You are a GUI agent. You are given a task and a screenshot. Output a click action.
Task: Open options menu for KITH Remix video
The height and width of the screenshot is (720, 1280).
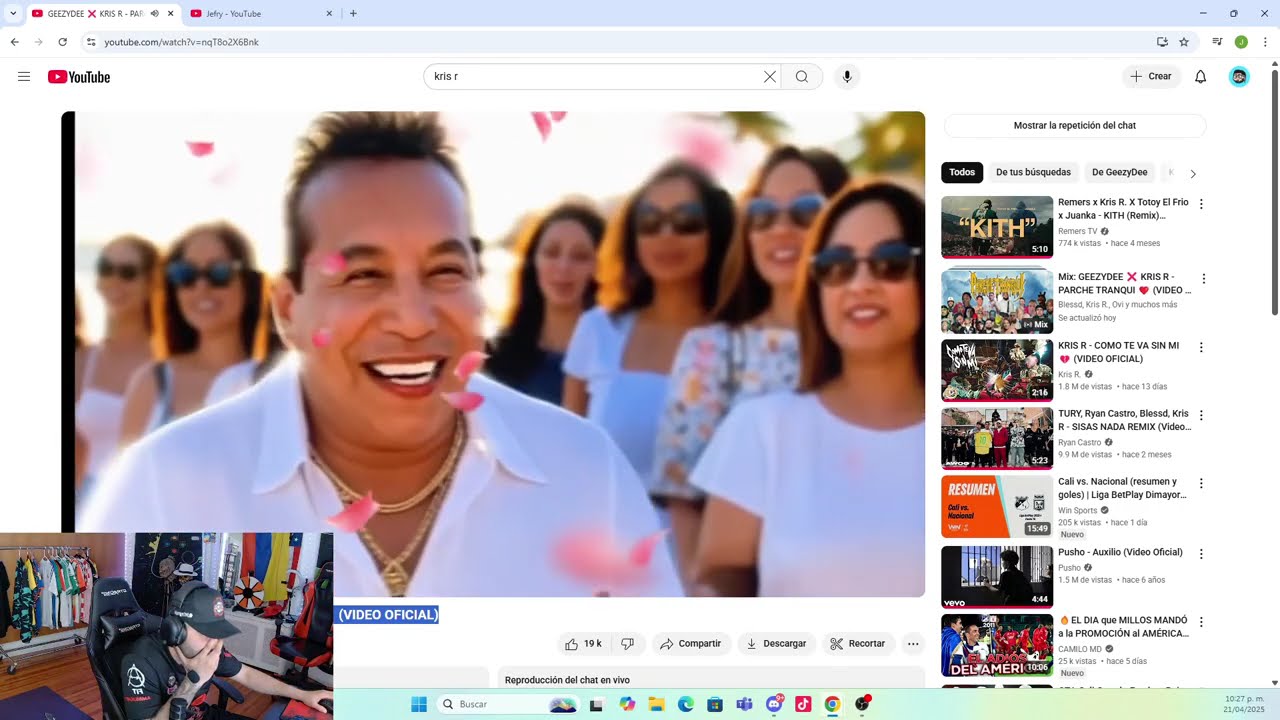pyautogui.click(x=1201, y=204)
